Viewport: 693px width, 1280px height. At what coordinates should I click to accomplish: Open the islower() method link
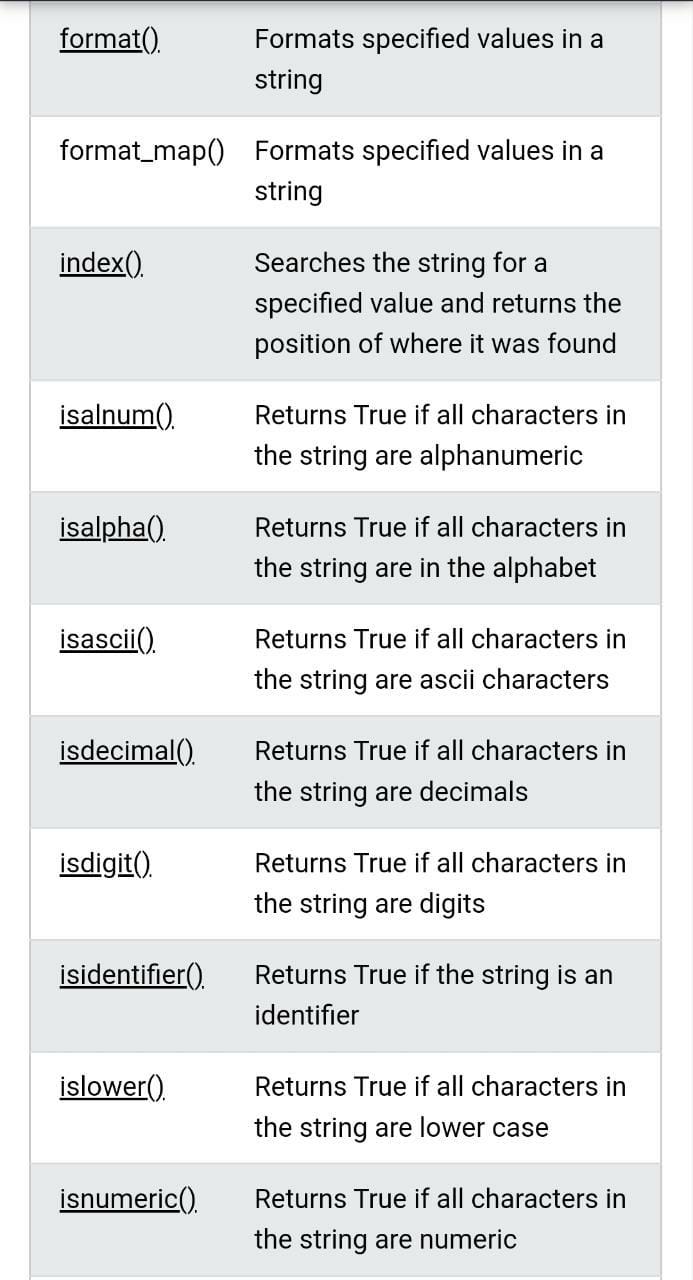(x=108, y=1087)
